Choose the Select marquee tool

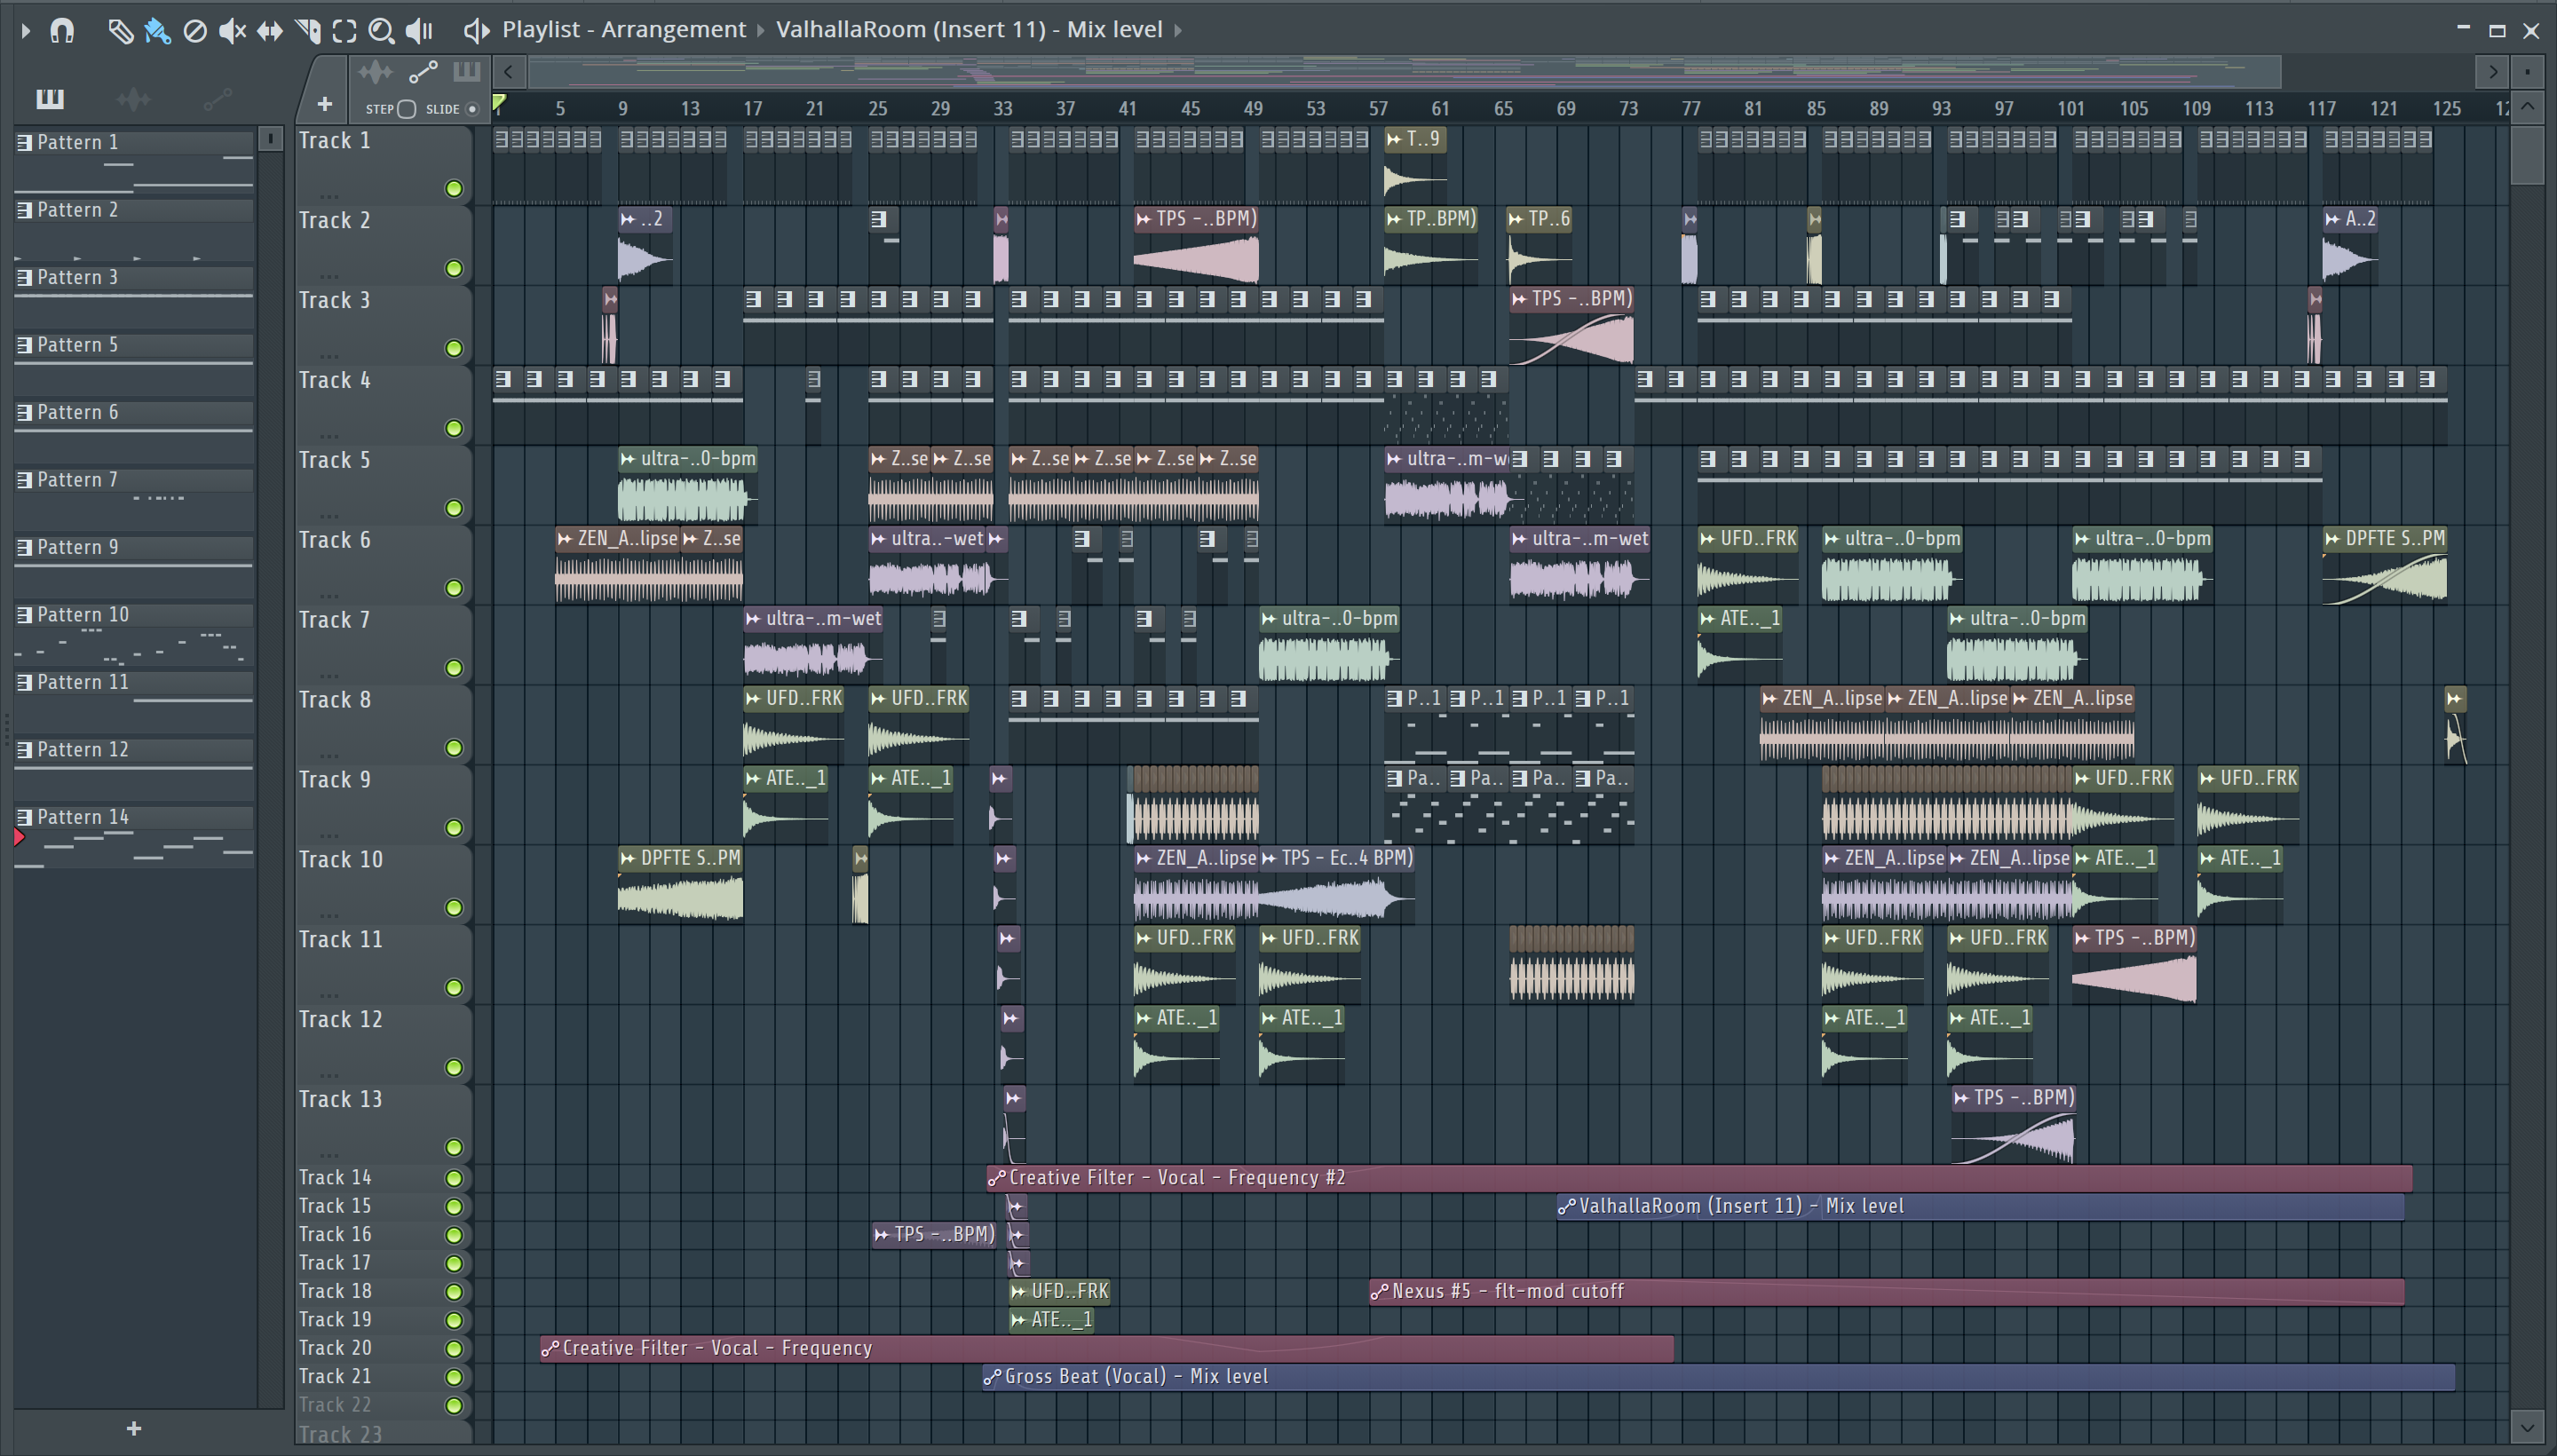345,31
